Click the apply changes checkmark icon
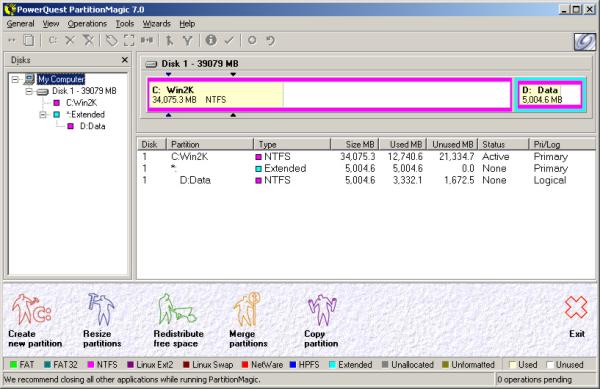 pos(229,40)
